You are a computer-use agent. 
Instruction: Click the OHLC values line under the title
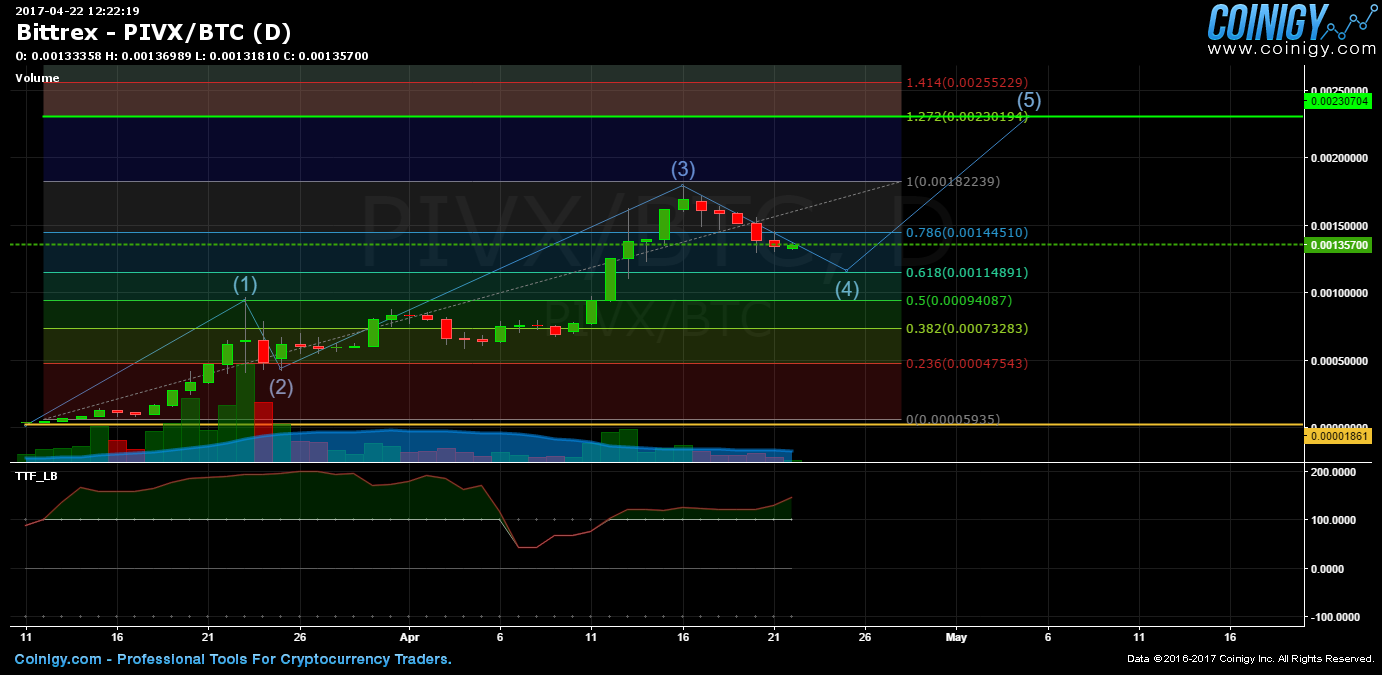click(192, 56)
